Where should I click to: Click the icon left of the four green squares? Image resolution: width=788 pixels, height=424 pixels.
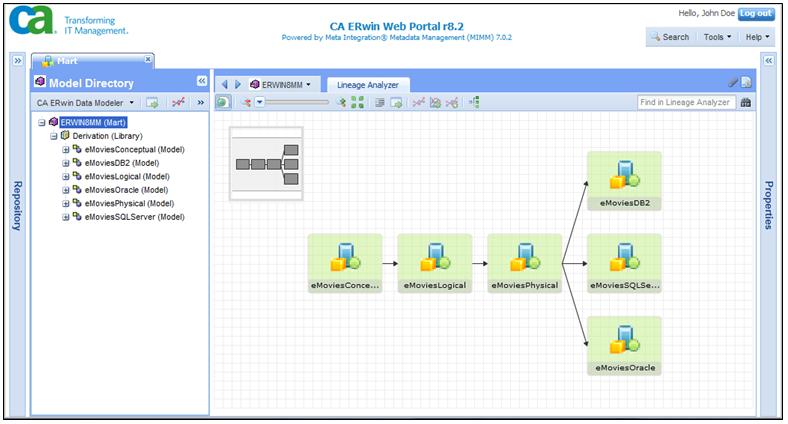tap(342, 102)
